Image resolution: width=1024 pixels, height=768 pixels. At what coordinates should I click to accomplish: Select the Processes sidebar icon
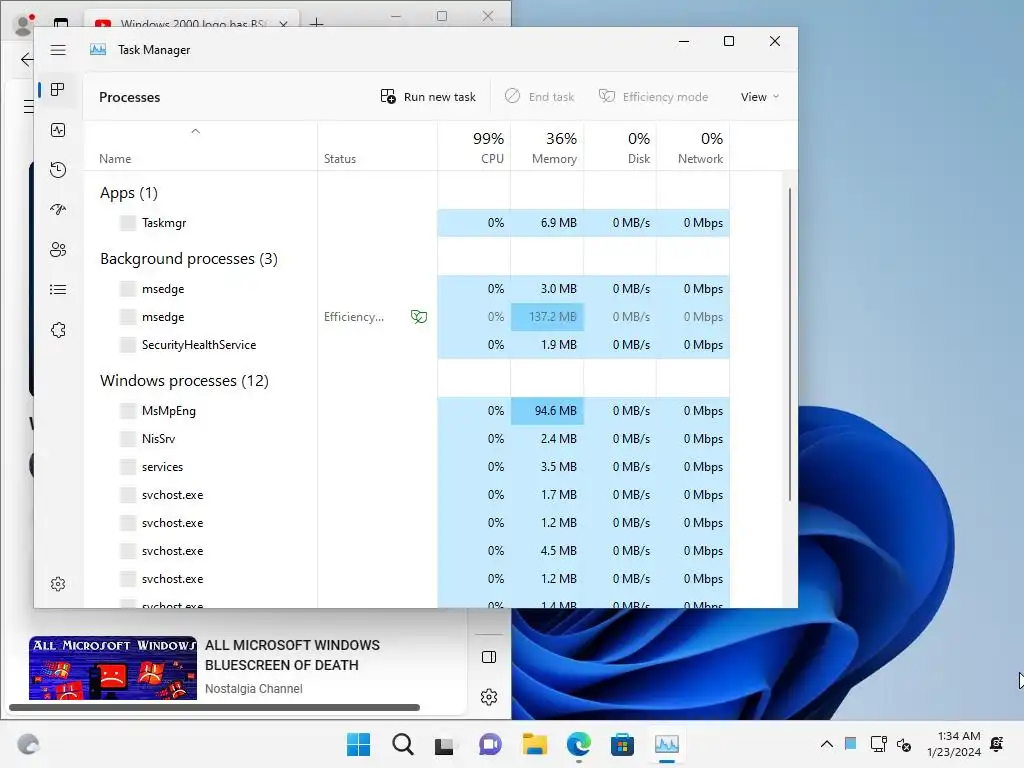[58, 89]
